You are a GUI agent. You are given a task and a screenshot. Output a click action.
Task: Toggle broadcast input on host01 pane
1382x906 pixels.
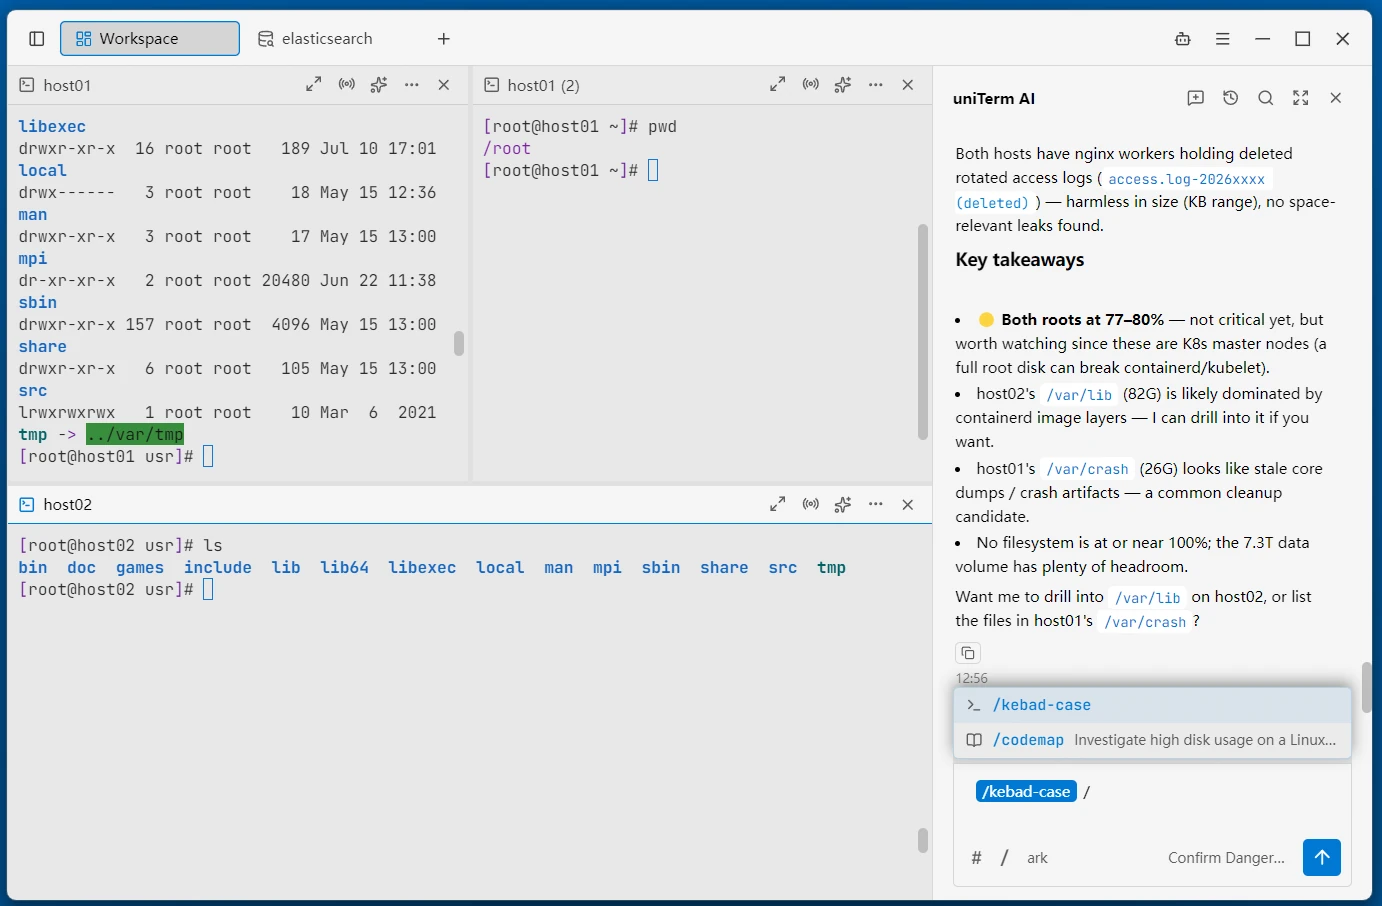347,85
